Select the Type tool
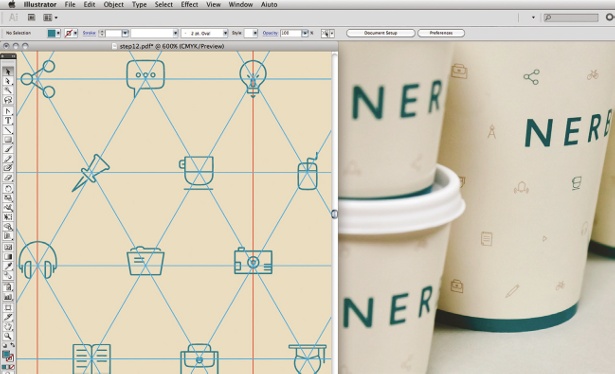The image size is (615, 374). point(8,120)
